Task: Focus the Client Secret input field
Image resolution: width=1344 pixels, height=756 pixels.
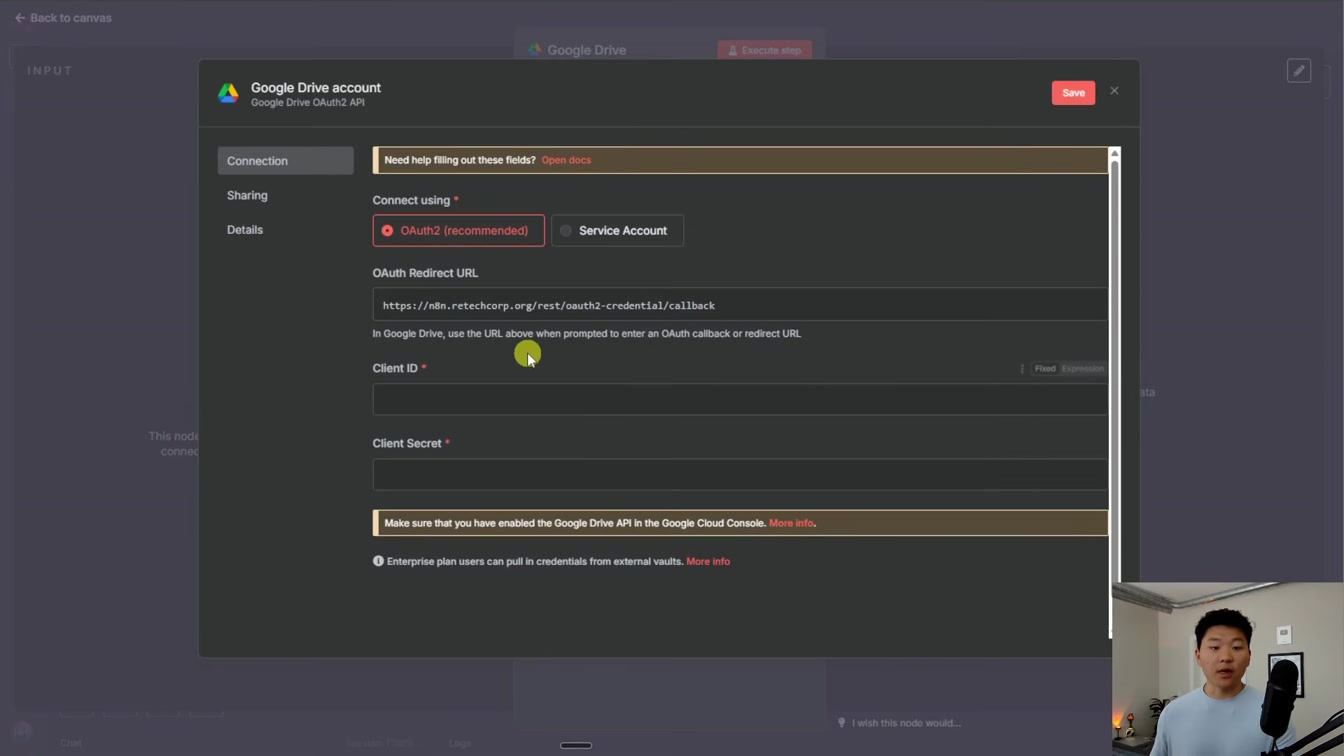Action: tap(740, 474)
